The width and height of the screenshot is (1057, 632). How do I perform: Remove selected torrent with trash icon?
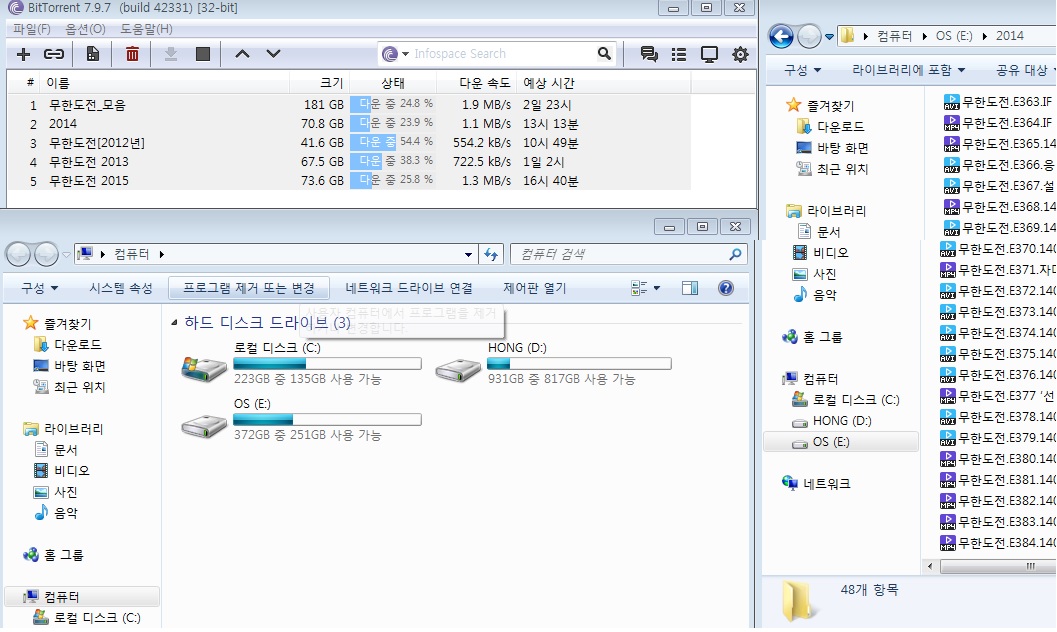click(132, 54)
